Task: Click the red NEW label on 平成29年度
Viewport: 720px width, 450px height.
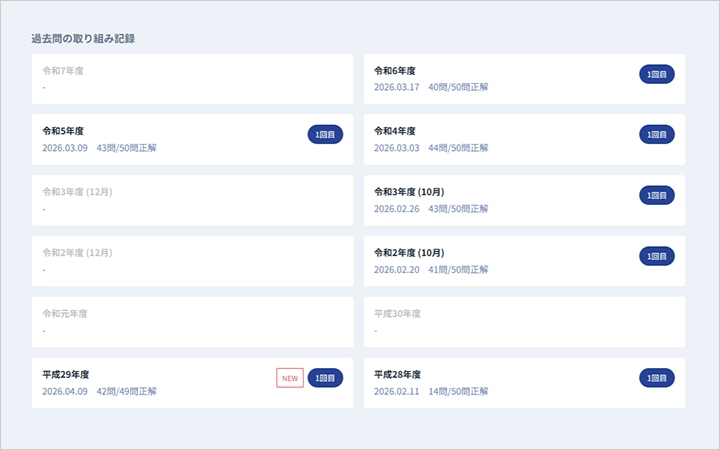Action: (x=290, y=378)
